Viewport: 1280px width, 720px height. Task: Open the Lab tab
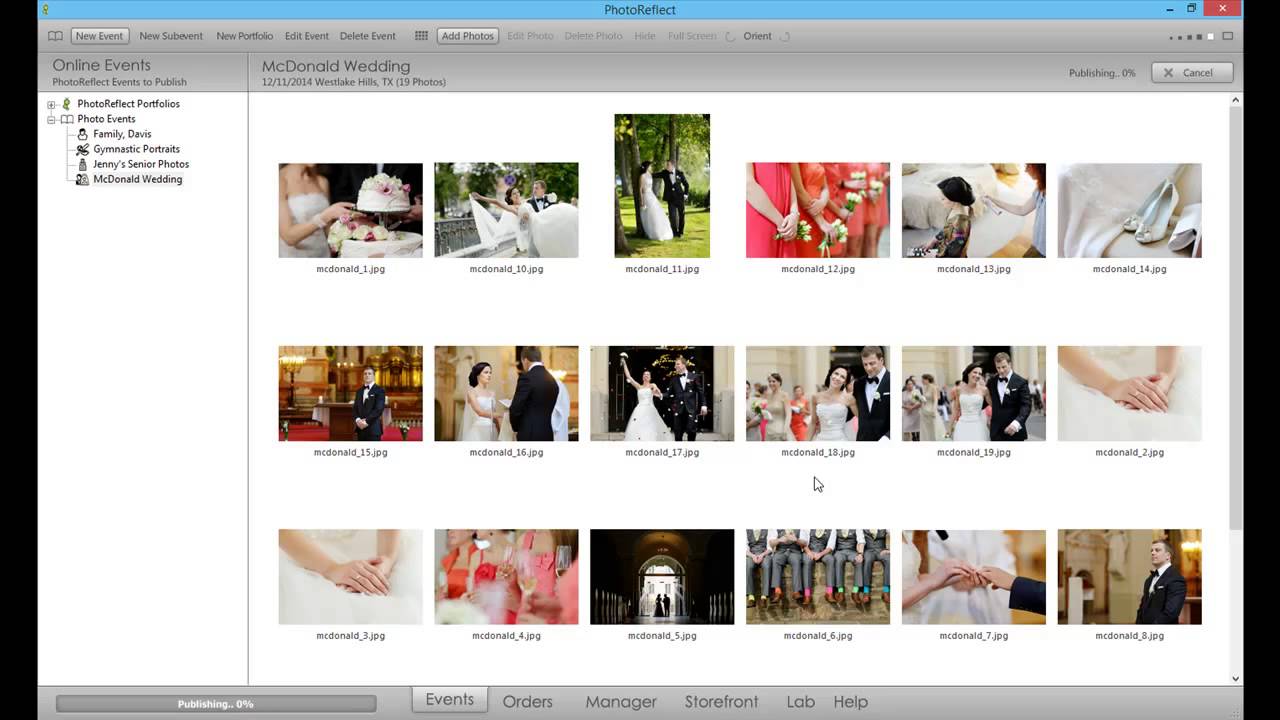(800, 702)
